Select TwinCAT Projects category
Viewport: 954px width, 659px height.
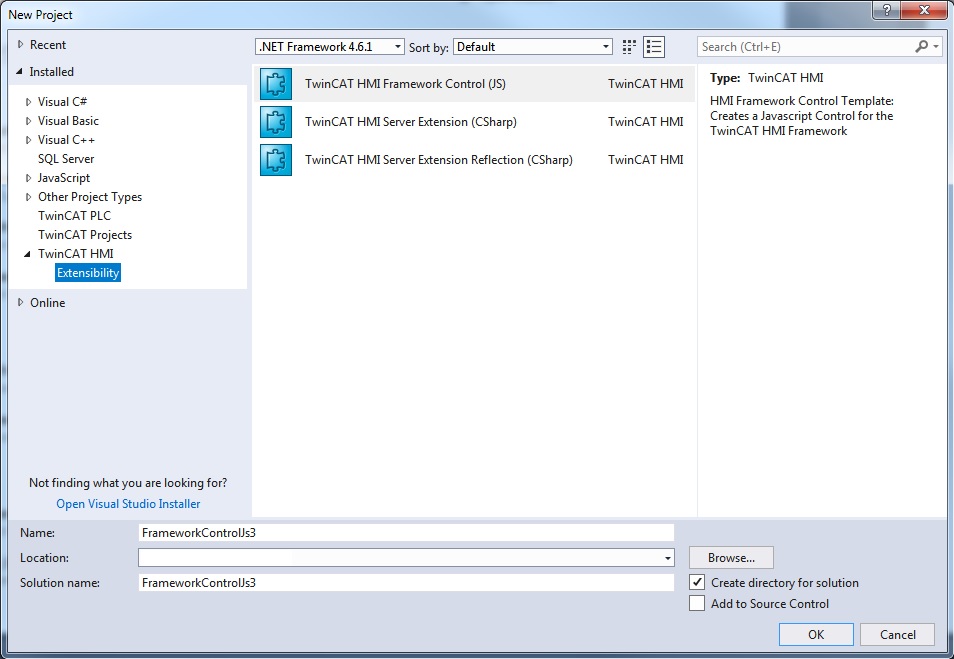[85, 234]
